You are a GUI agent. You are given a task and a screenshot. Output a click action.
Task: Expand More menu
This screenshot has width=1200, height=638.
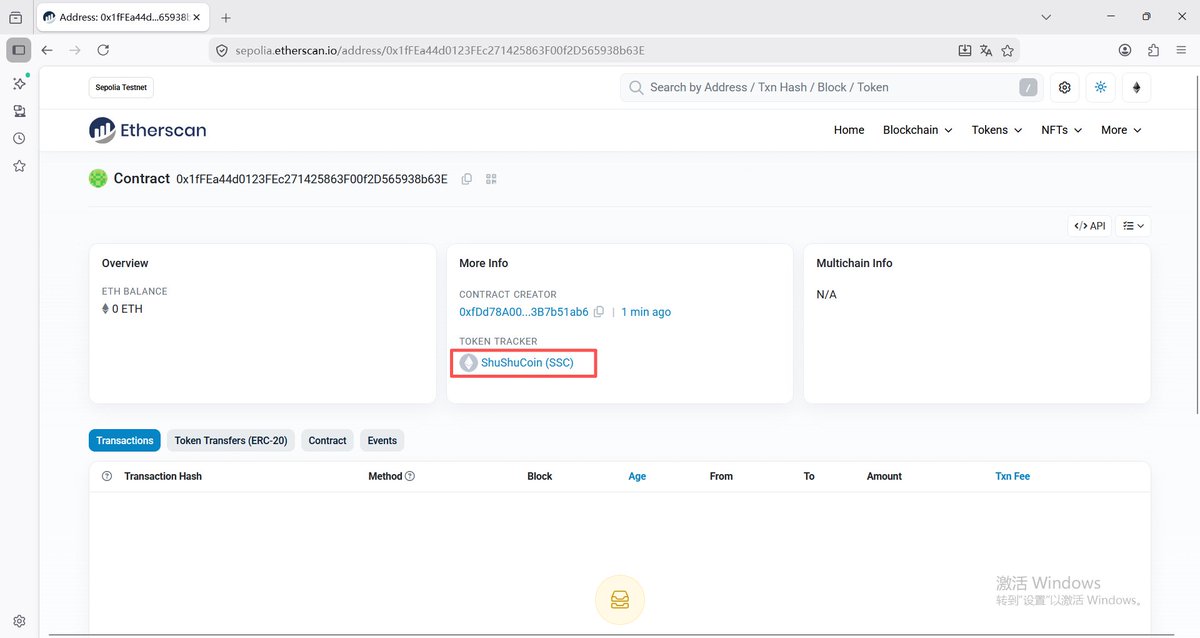[1121, 130]
